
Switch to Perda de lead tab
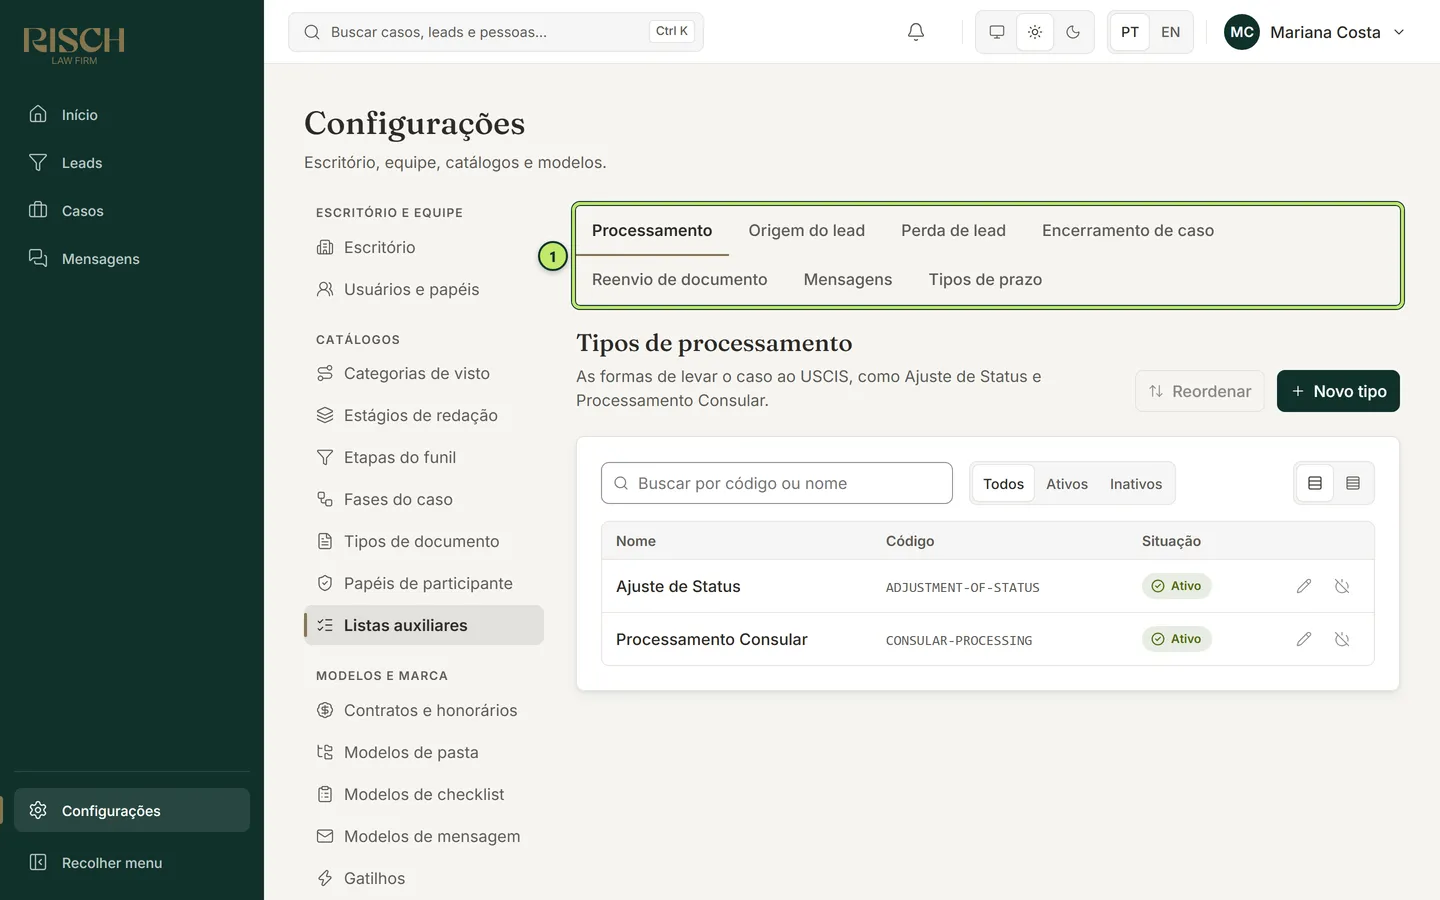tap(953, 231)
